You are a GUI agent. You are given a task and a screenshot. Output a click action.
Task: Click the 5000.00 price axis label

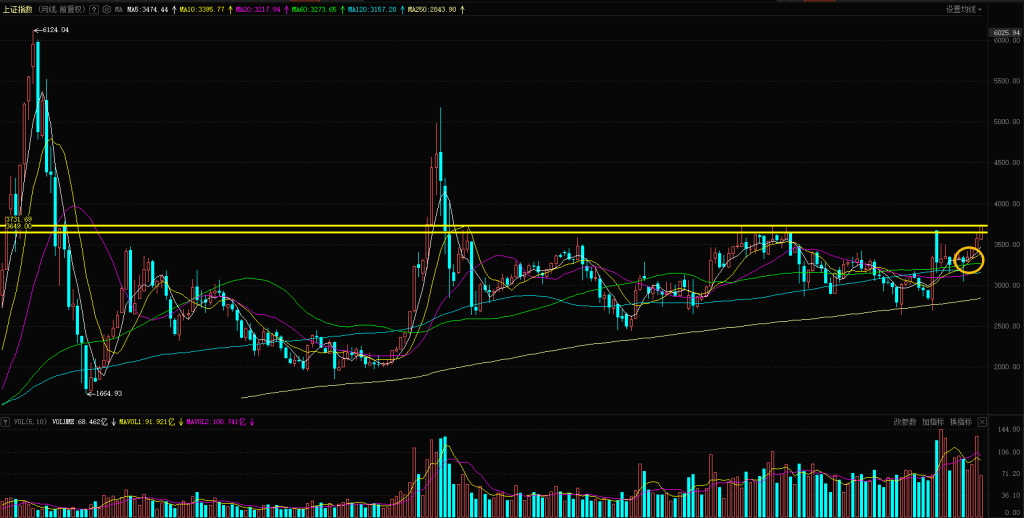click(x=1007, y=122)
